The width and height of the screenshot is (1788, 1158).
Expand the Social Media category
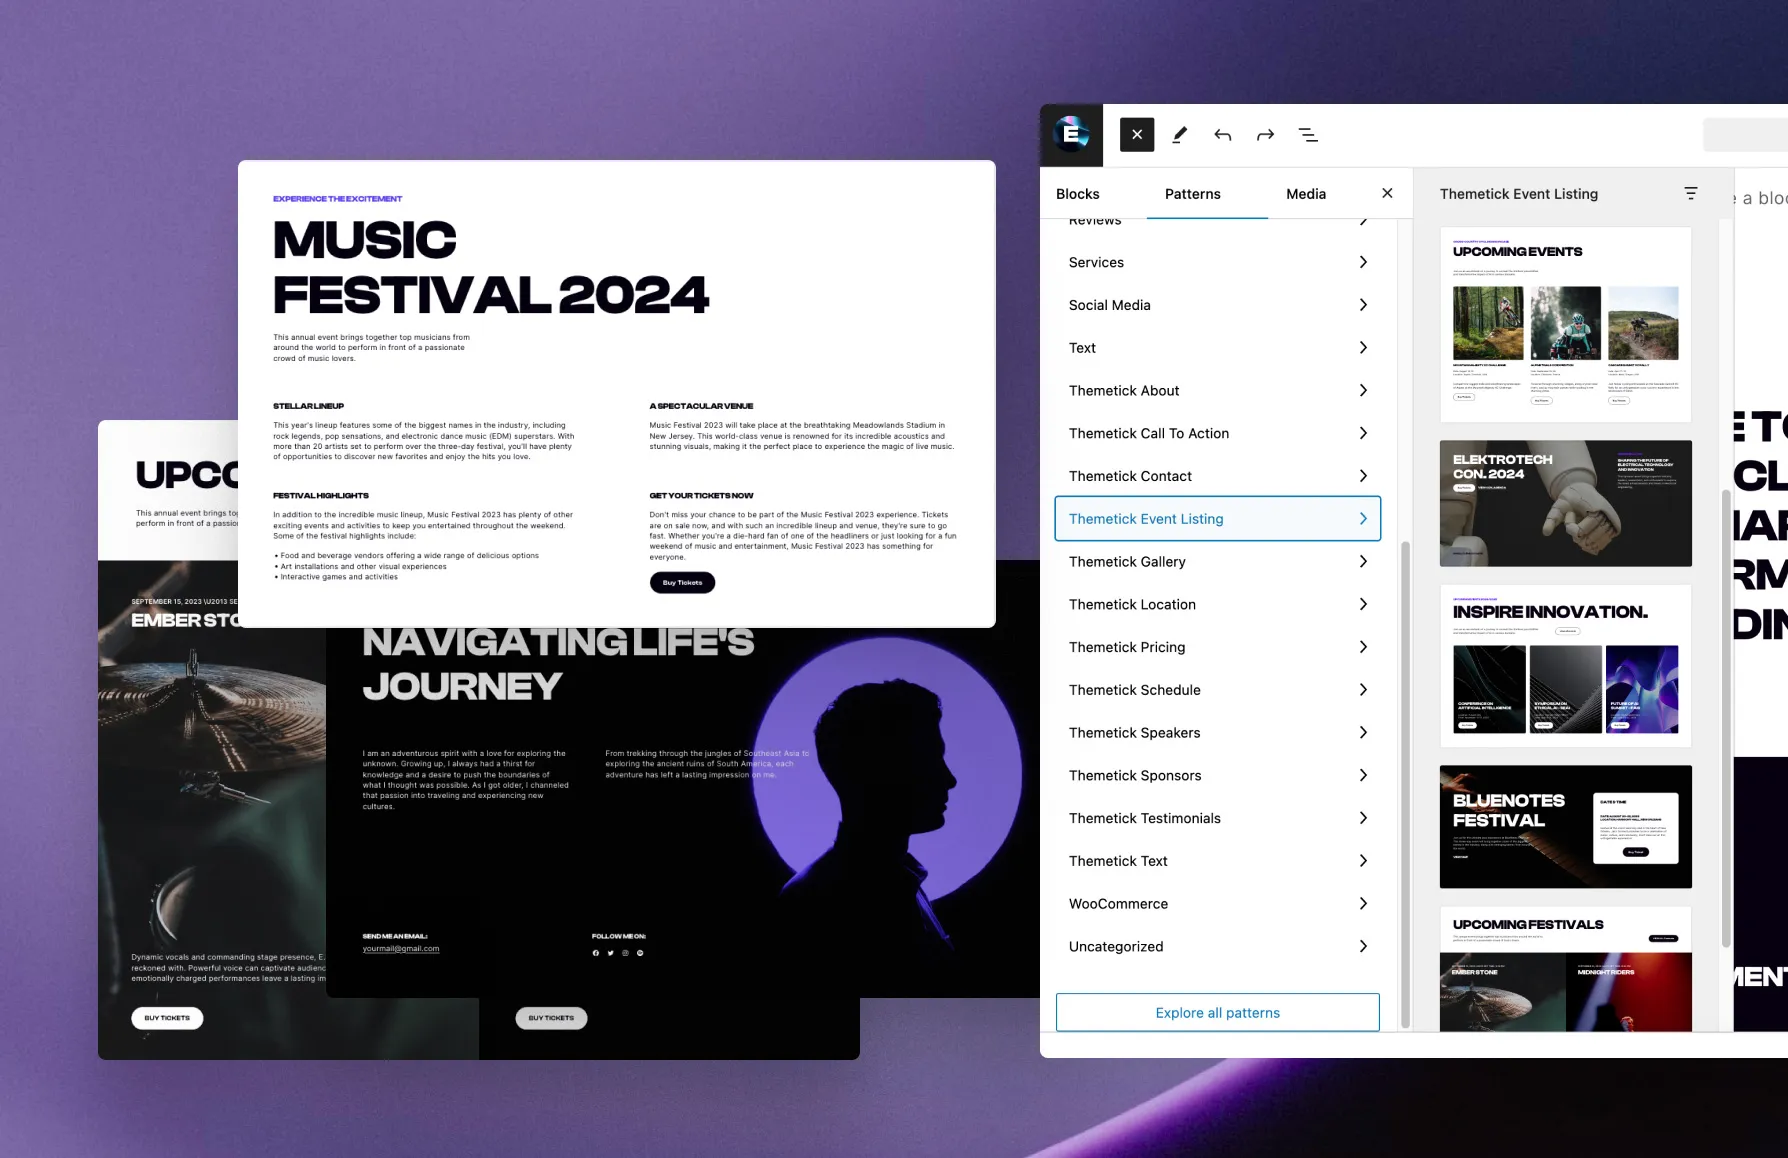1217,305
